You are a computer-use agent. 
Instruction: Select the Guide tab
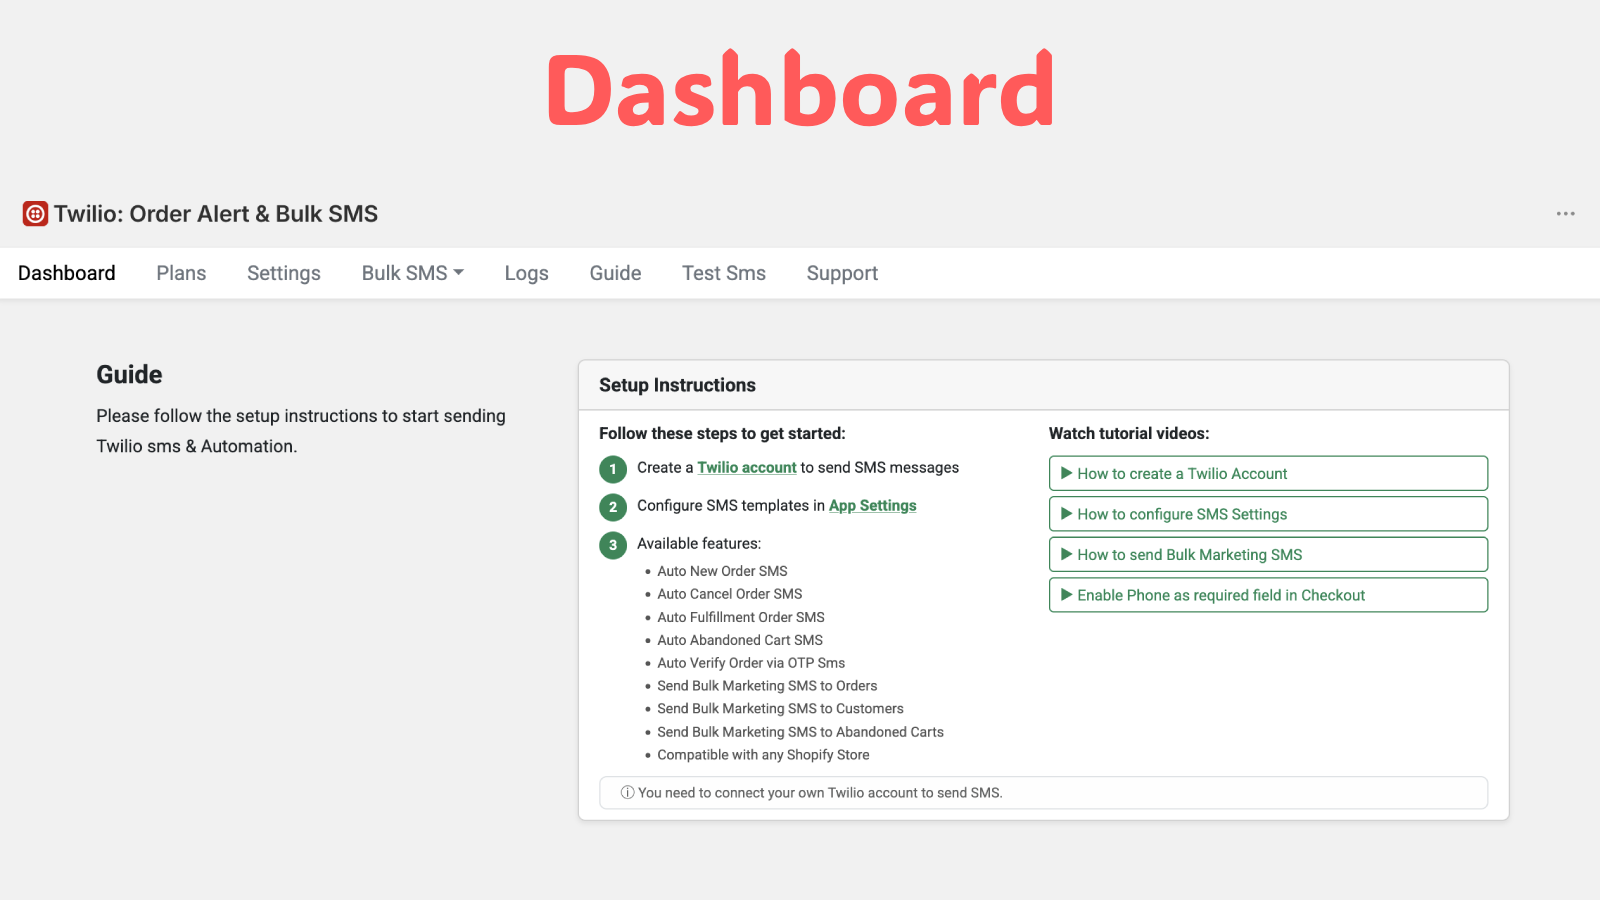tap(615, 273)
